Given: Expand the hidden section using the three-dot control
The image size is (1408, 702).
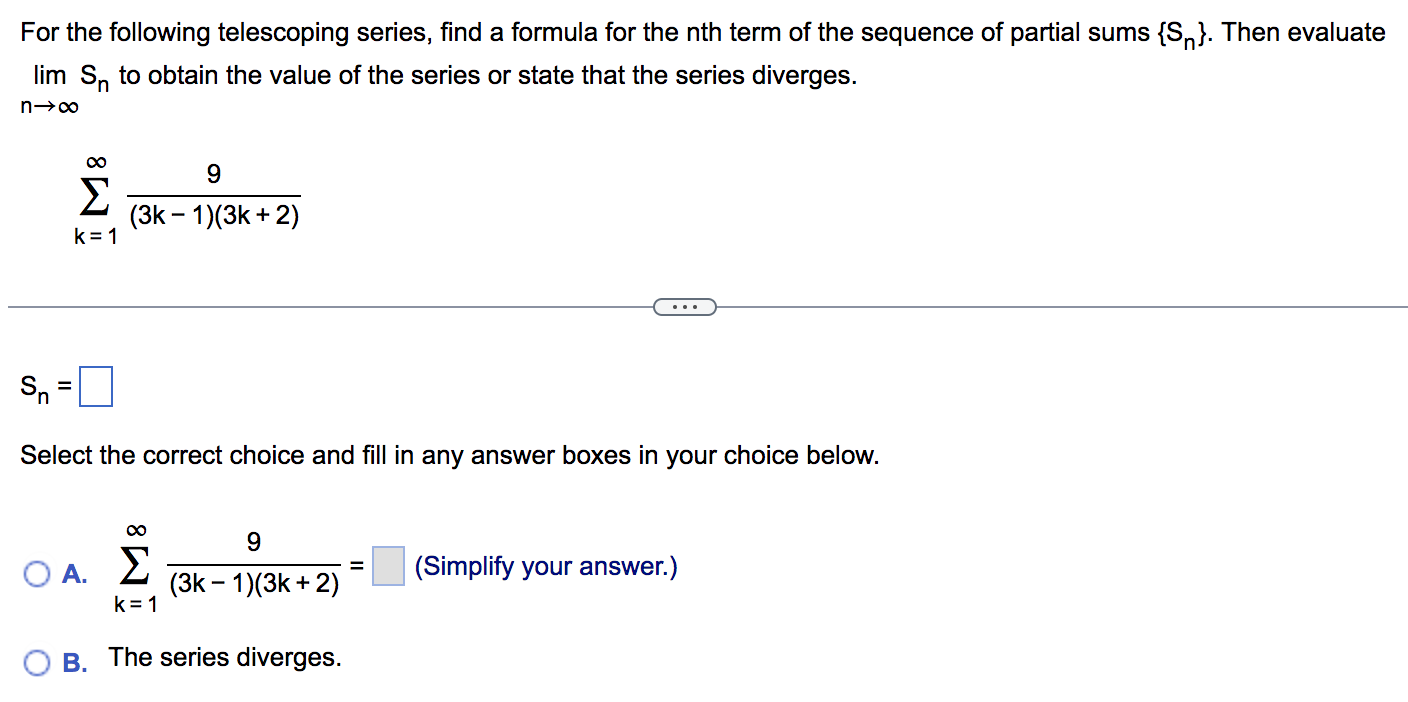Looking at the screenshot, I should click(x=685, y=306).
